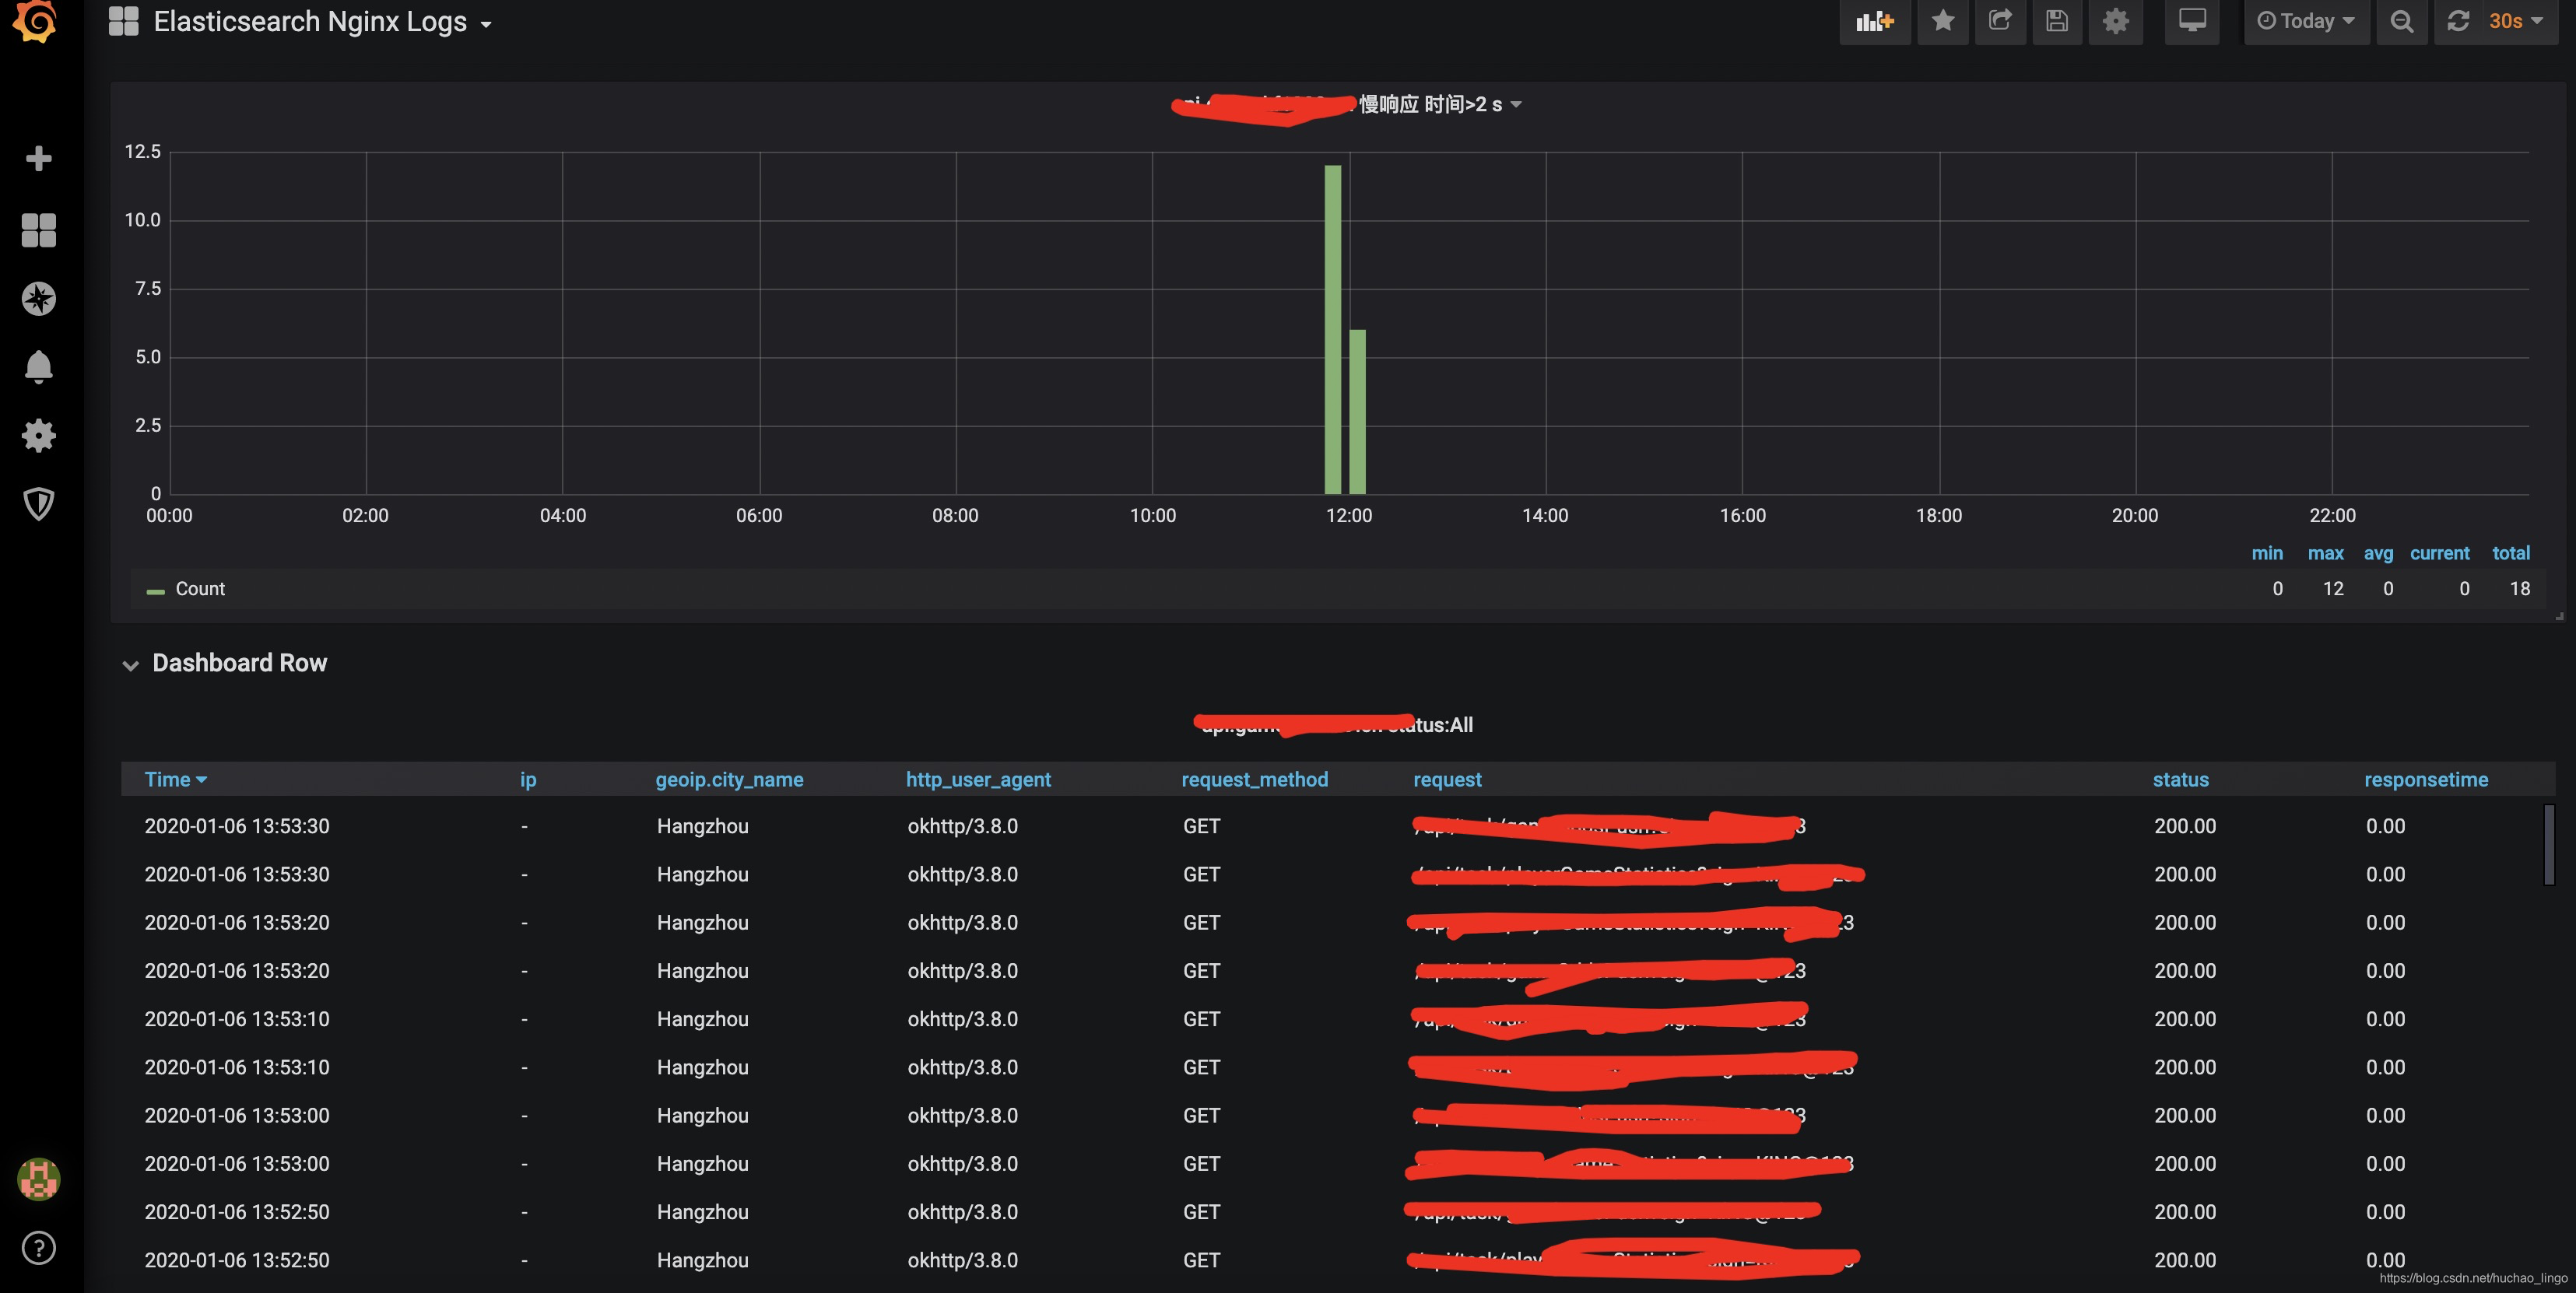Sort legend by total column
The height and width of the screenshot is (1293, 2576).
[2510, 553]
